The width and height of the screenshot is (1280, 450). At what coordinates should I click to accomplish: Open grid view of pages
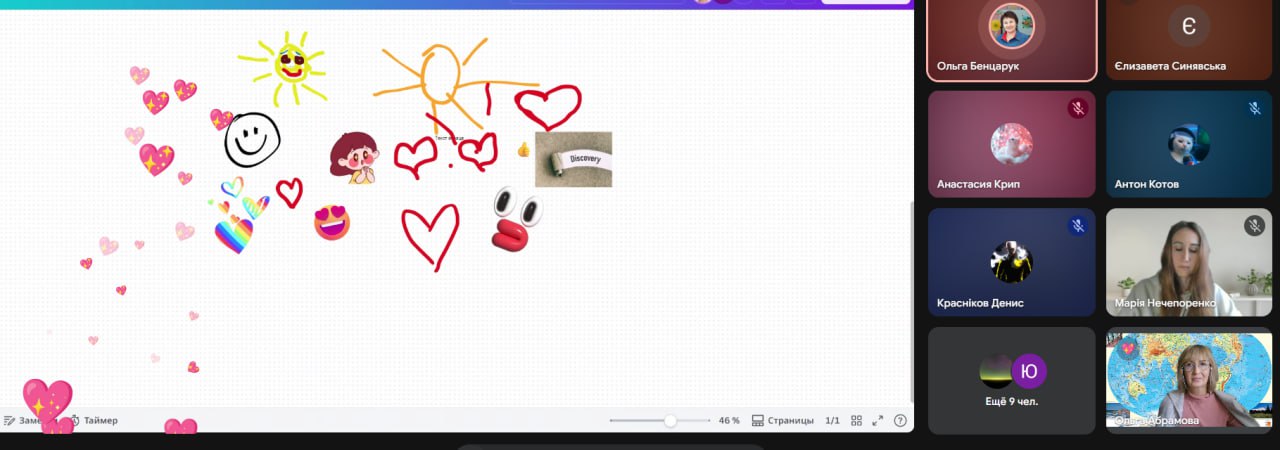(x=857, y=421)
